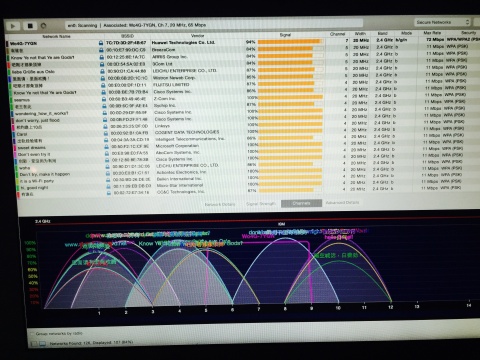Click the lock icon beside the sweet dreams network
This screenshot has height=360, width=480.
[106, 147]
